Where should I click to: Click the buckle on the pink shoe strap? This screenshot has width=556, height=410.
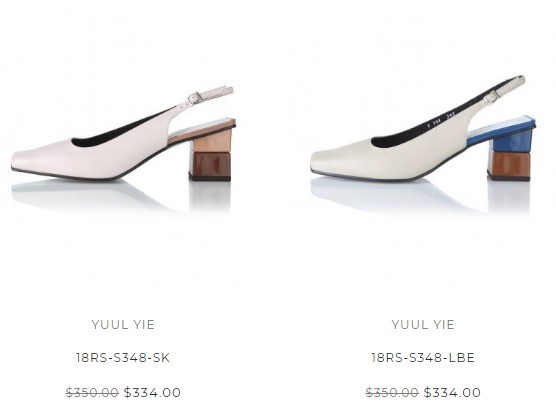tap(194, 98)
